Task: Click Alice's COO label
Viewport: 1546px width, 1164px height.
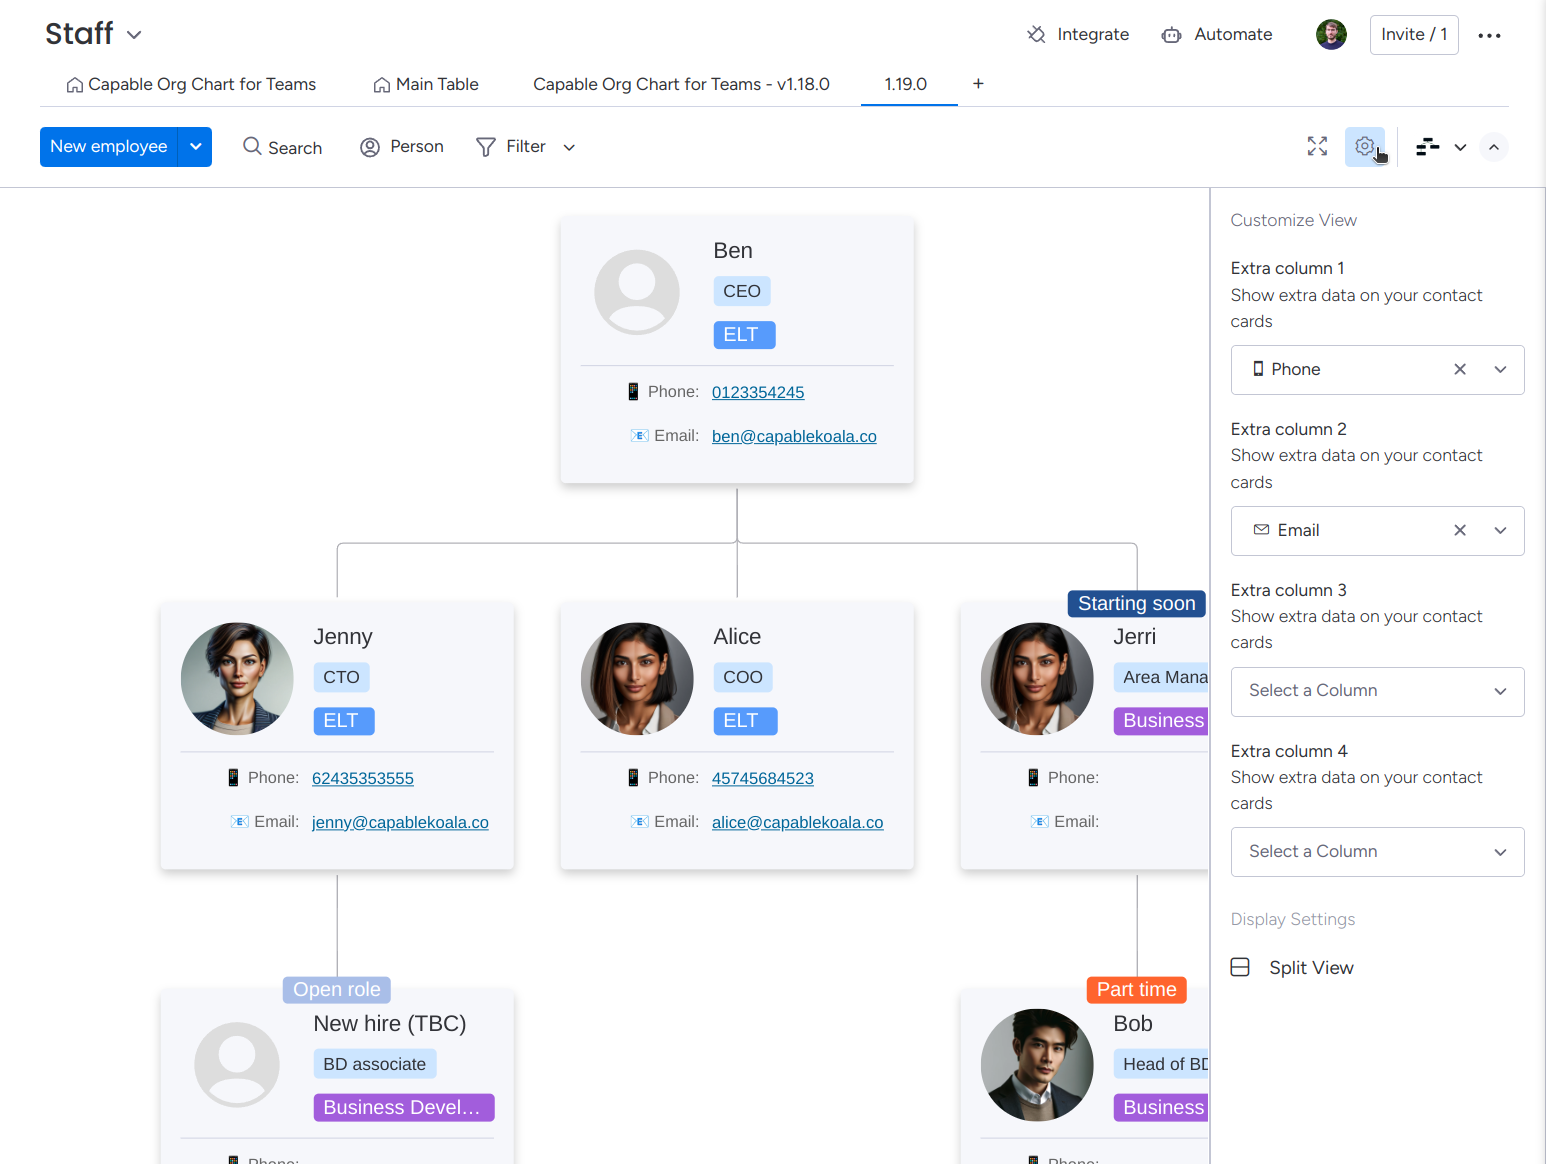Action: click(743, 677)
